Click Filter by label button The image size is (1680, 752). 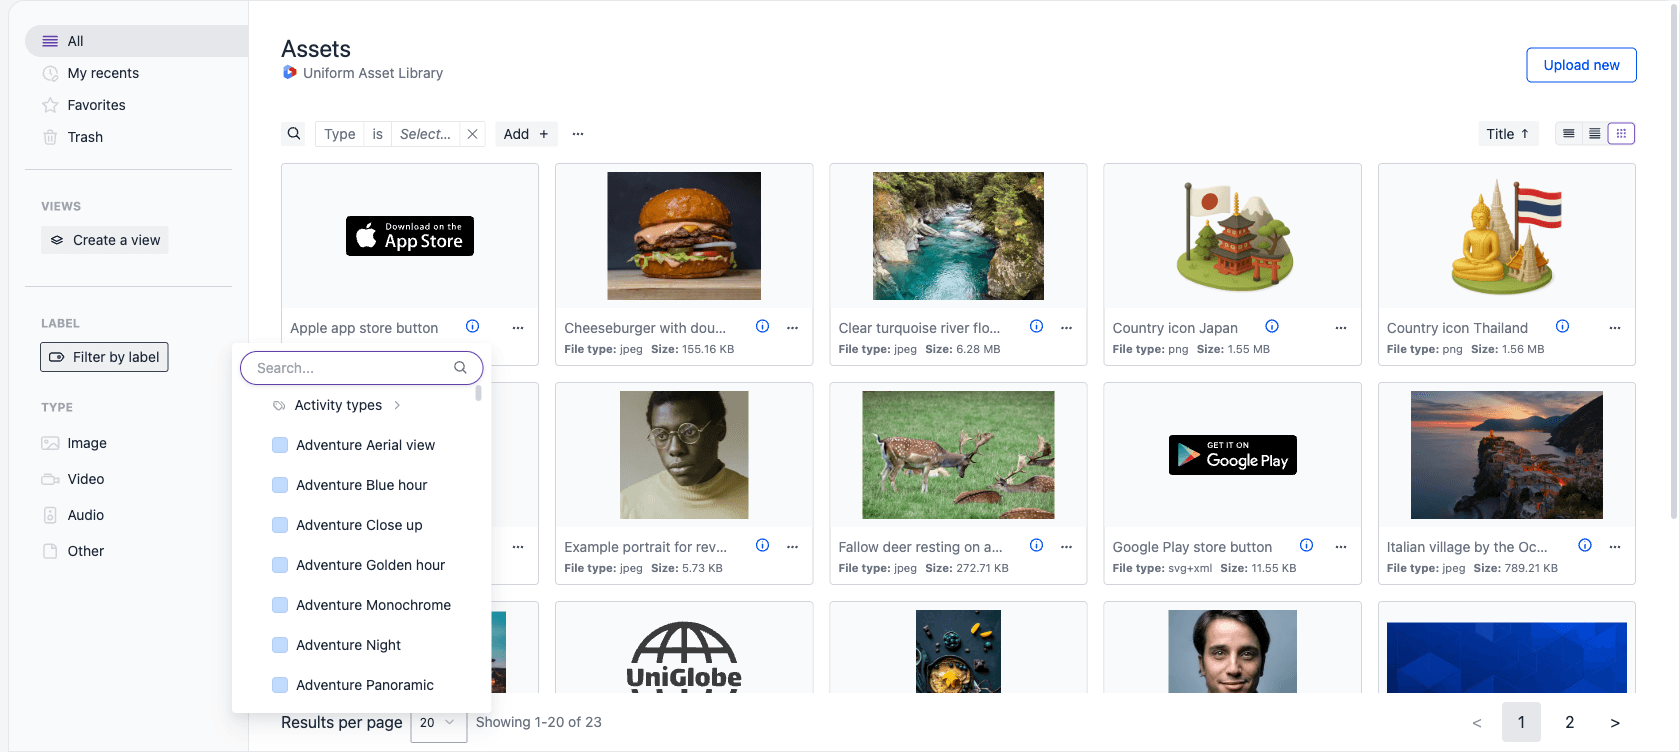click(104, 357)
